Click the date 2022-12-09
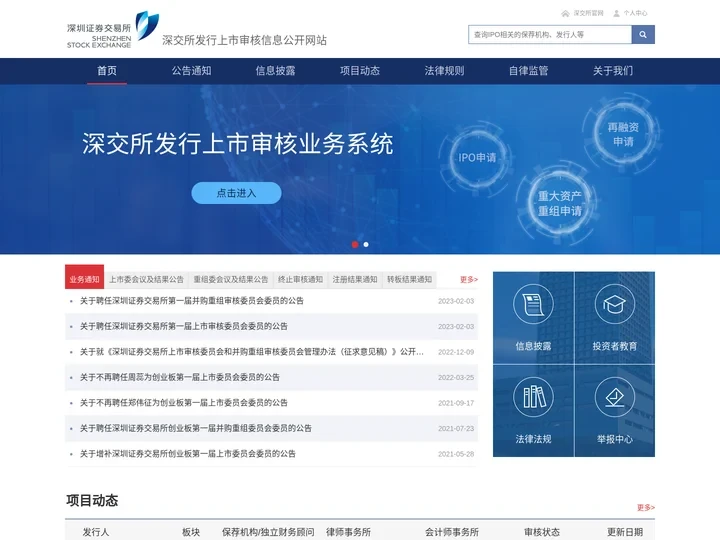Image resolution: width=720 pixels, height=540 pixels. (x=456, y=352)
